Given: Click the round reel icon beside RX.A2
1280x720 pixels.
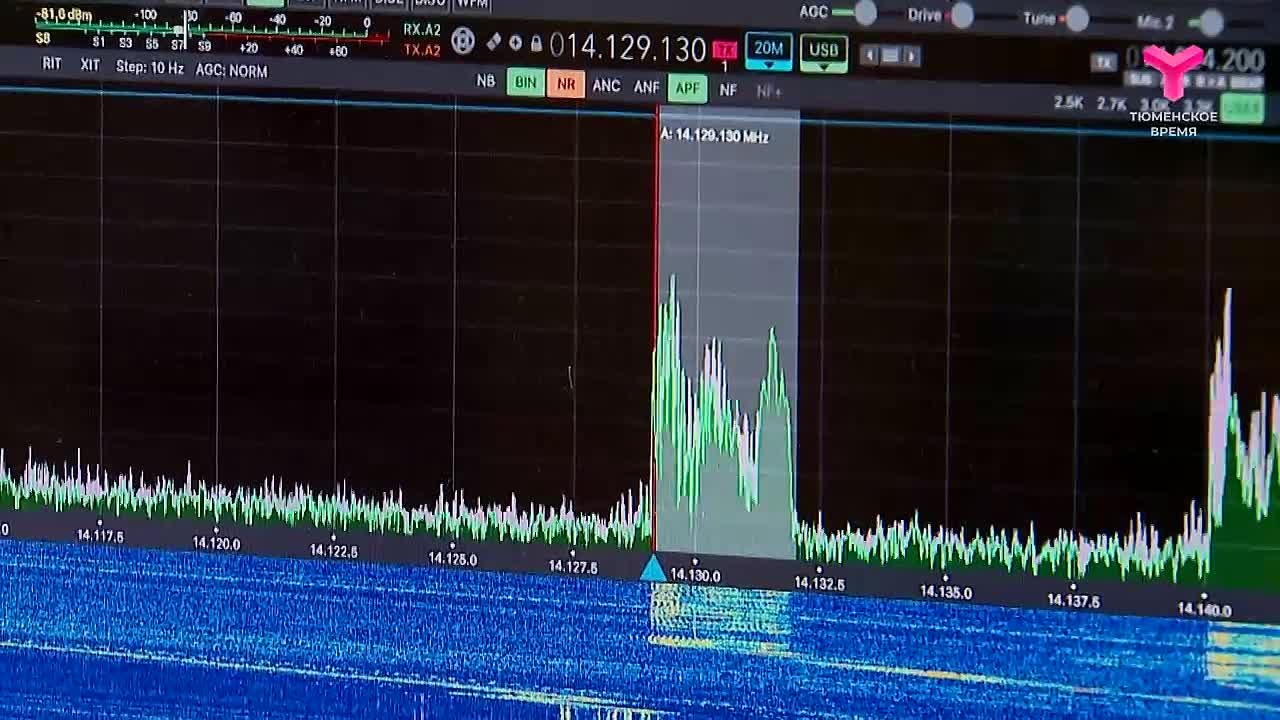Looking at the screenshot, I should pos(462,40).
